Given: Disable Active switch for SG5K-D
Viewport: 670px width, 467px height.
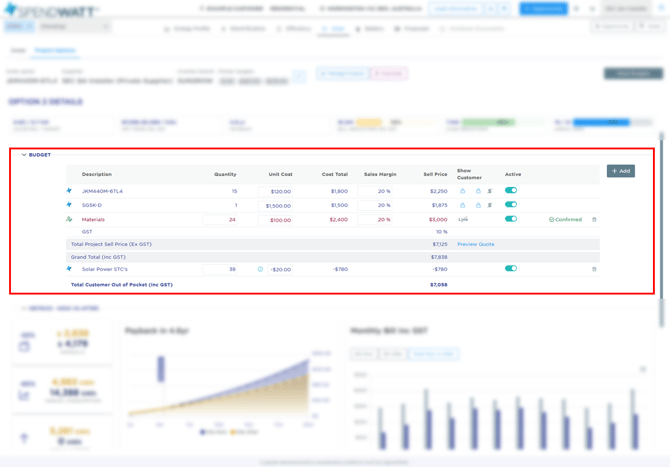Looking at the screenshot, I should 511,204.
